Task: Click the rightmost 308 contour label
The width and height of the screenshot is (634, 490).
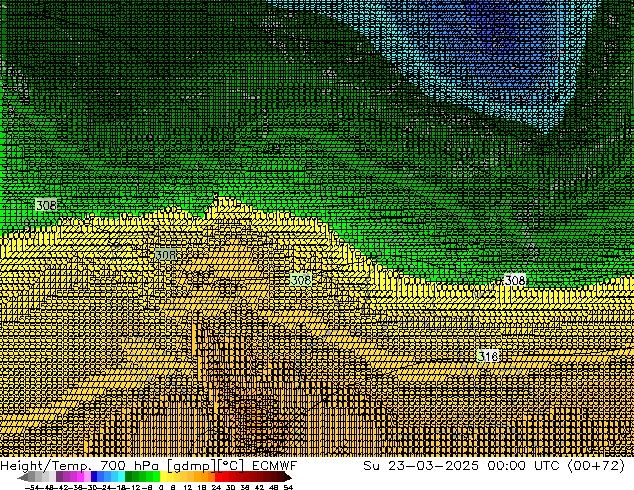Action: [x=514, y=280]
